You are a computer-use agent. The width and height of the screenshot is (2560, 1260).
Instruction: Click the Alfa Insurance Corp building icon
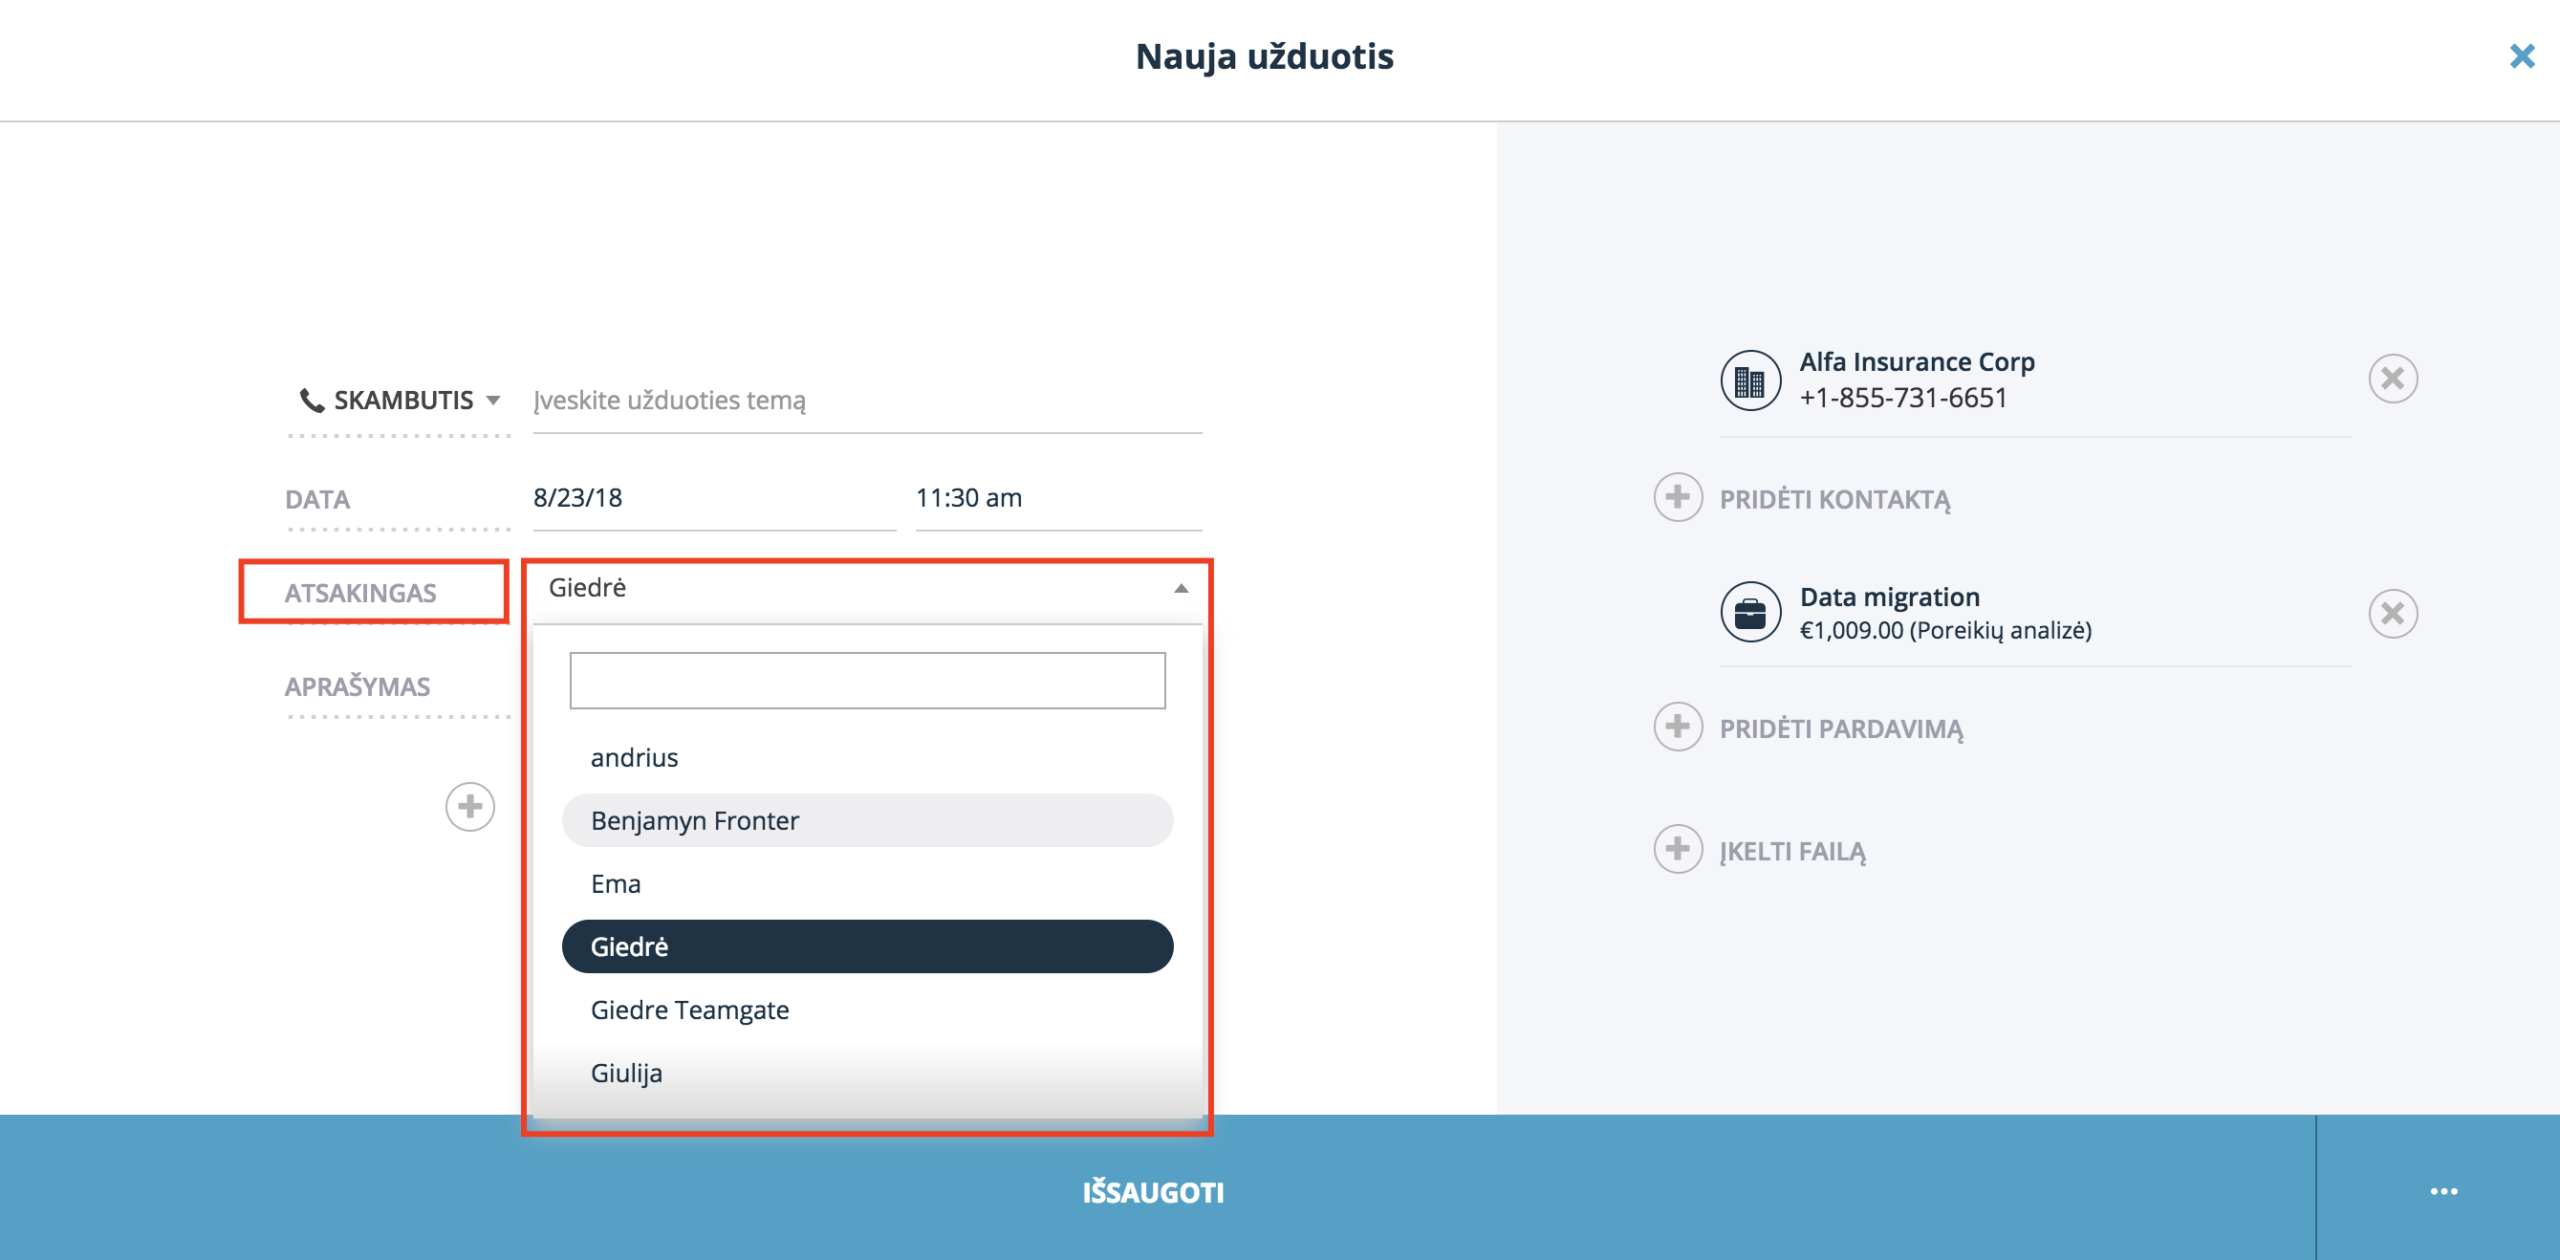point(1750,380)
